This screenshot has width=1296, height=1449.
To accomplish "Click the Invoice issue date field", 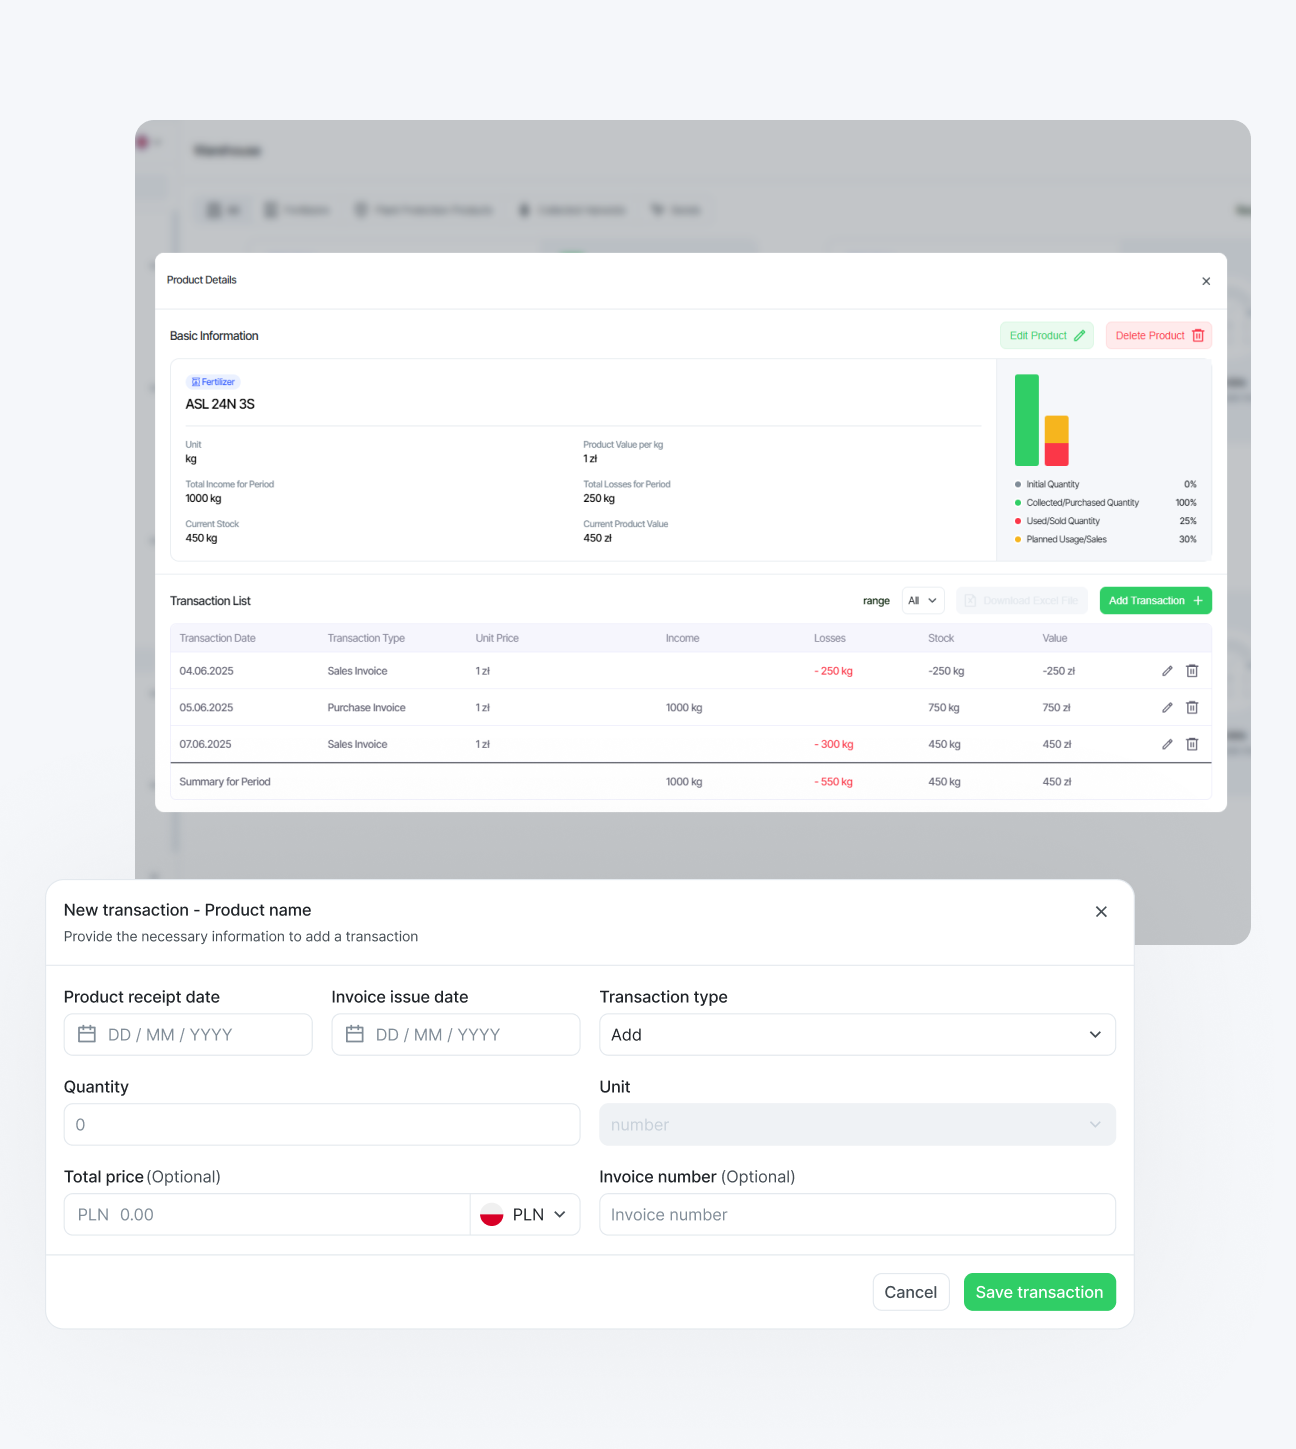I will point(456,1035).
